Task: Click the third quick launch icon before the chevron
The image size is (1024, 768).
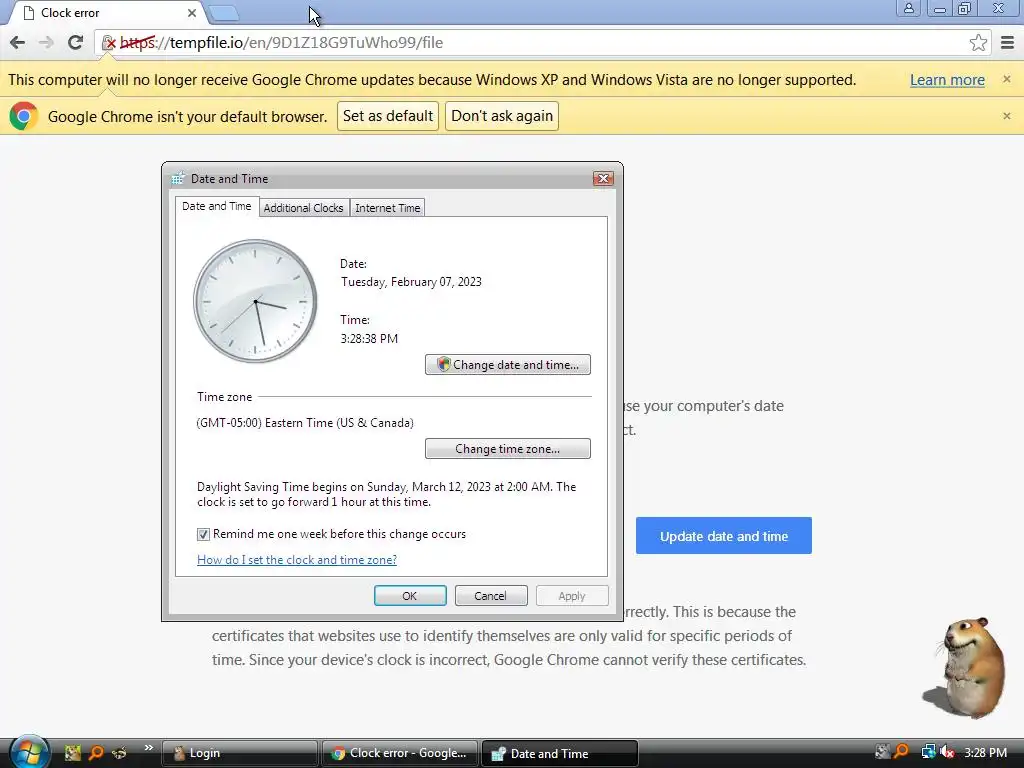Action: click(119, 753)
